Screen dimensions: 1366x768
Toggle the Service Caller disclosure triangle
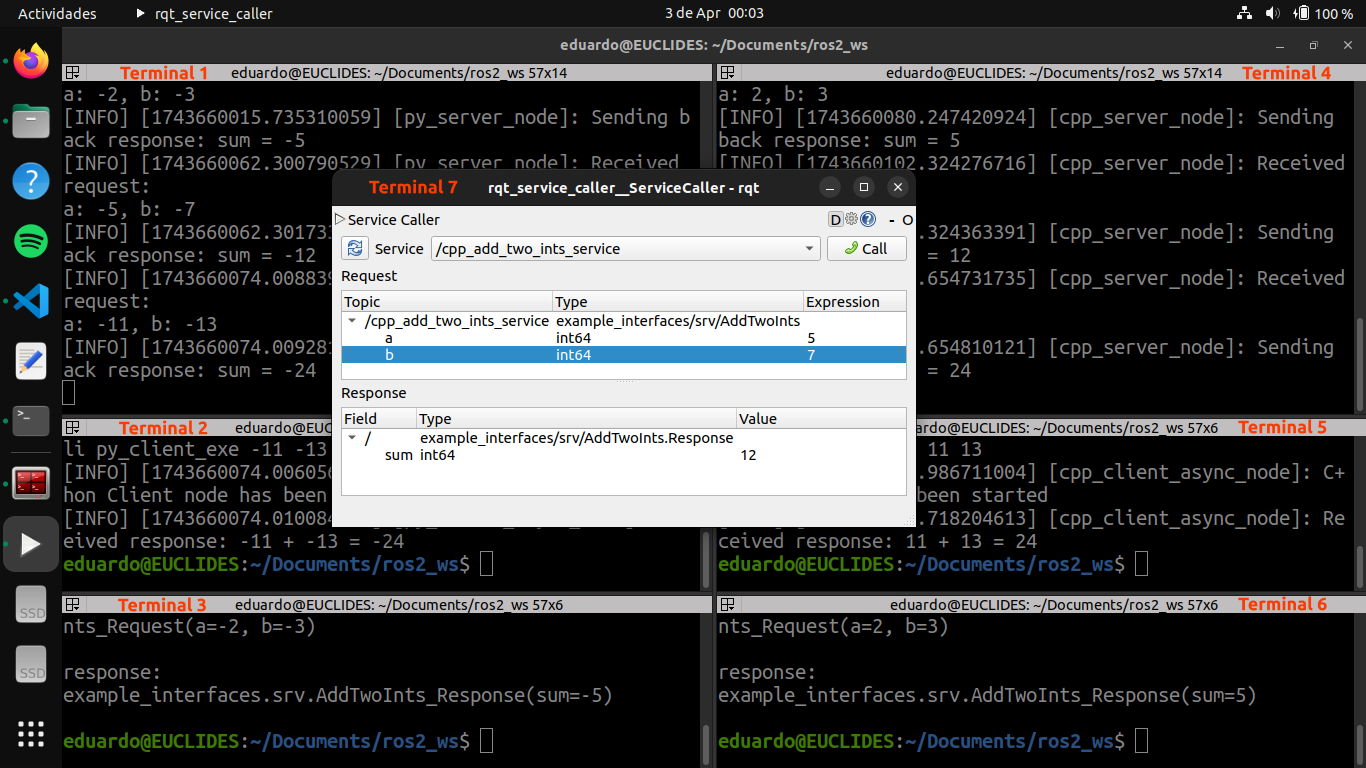[x=340, y=219]
